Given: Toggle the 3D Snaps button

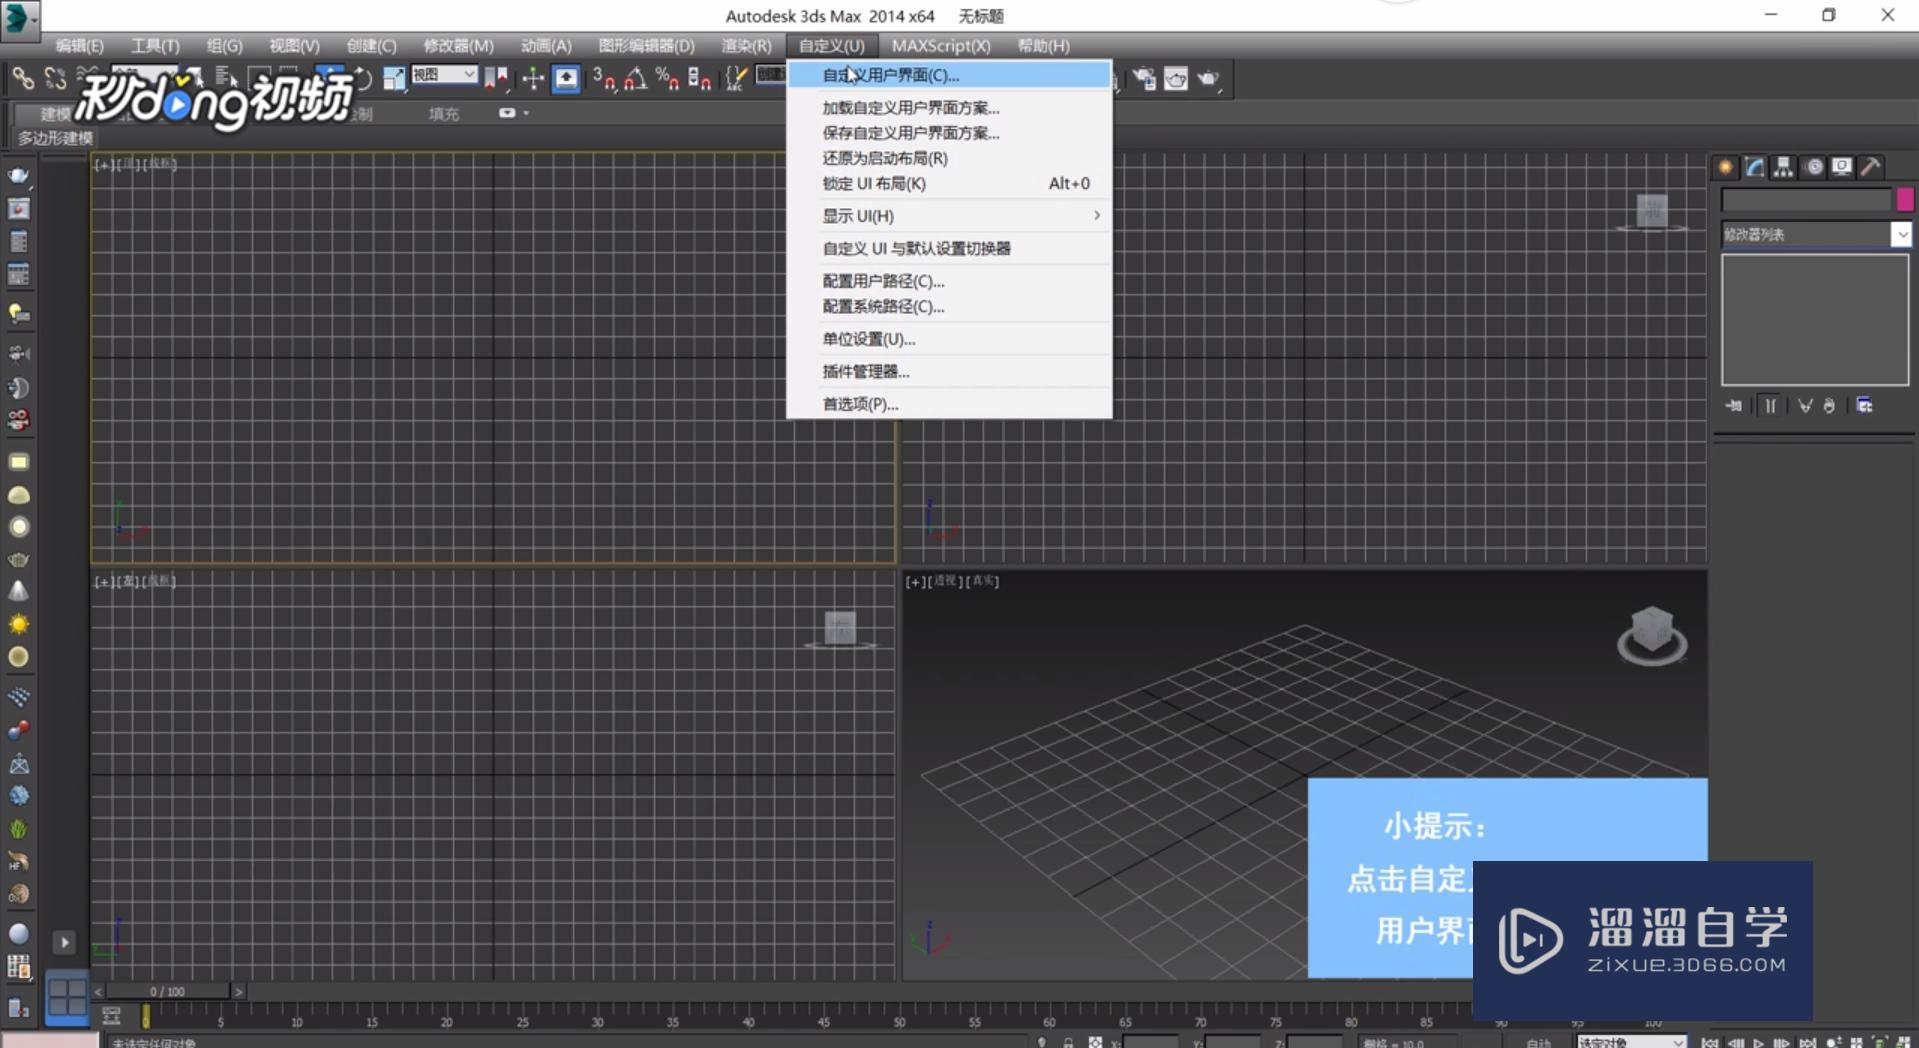Looking at the screenshot, I should pyautogui.click(x=604, y=79).
